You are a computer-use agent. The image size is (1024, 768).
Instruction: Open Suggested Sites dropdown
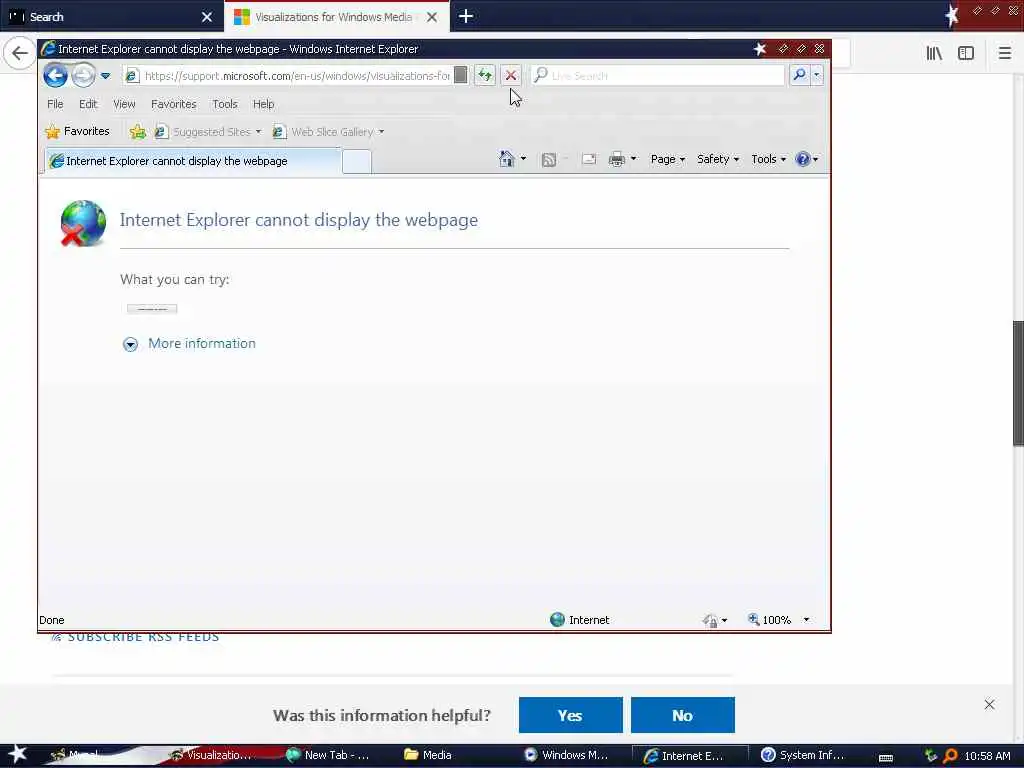208,132
